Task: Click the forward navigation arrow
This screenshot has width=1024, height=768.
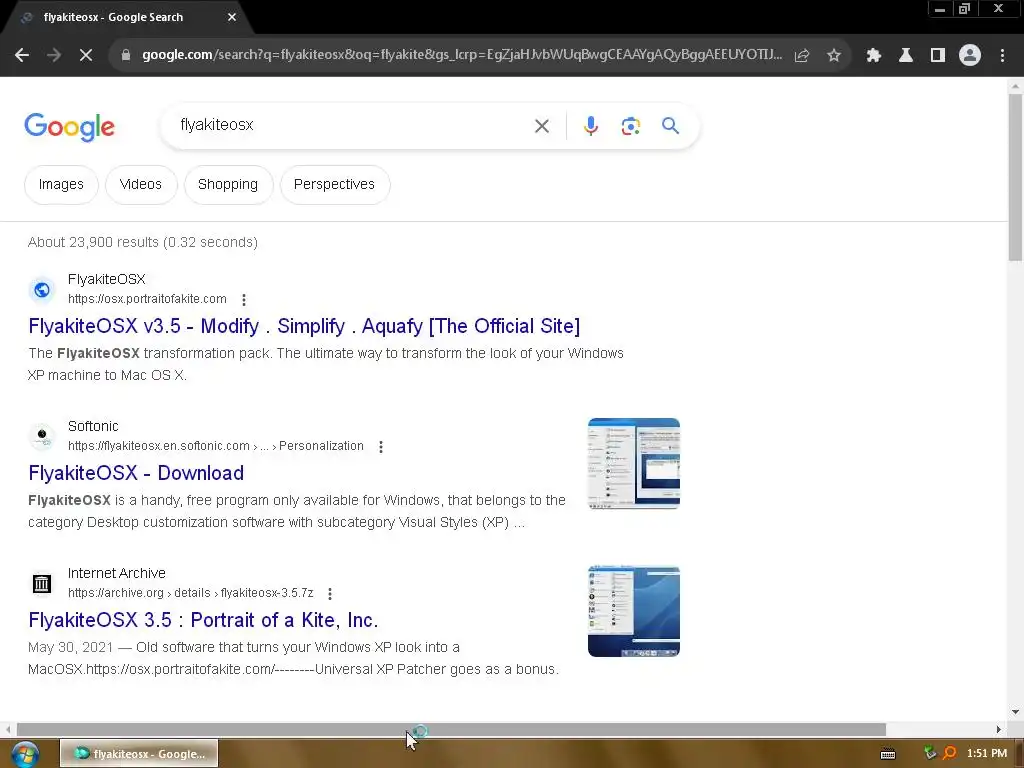Action: click(54, 56)
